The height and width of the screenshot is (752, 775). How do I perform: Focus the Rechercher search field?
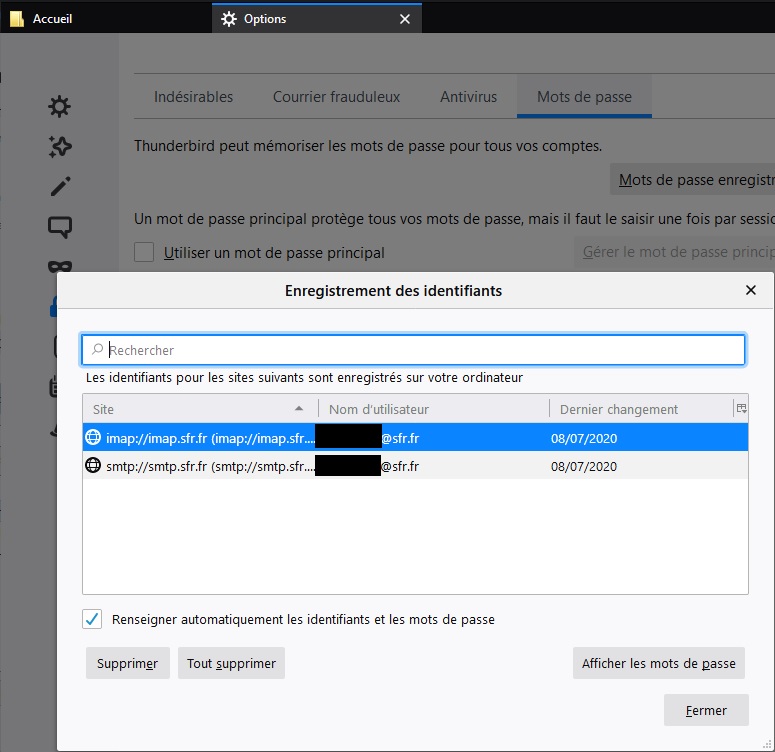coord(413,350)
